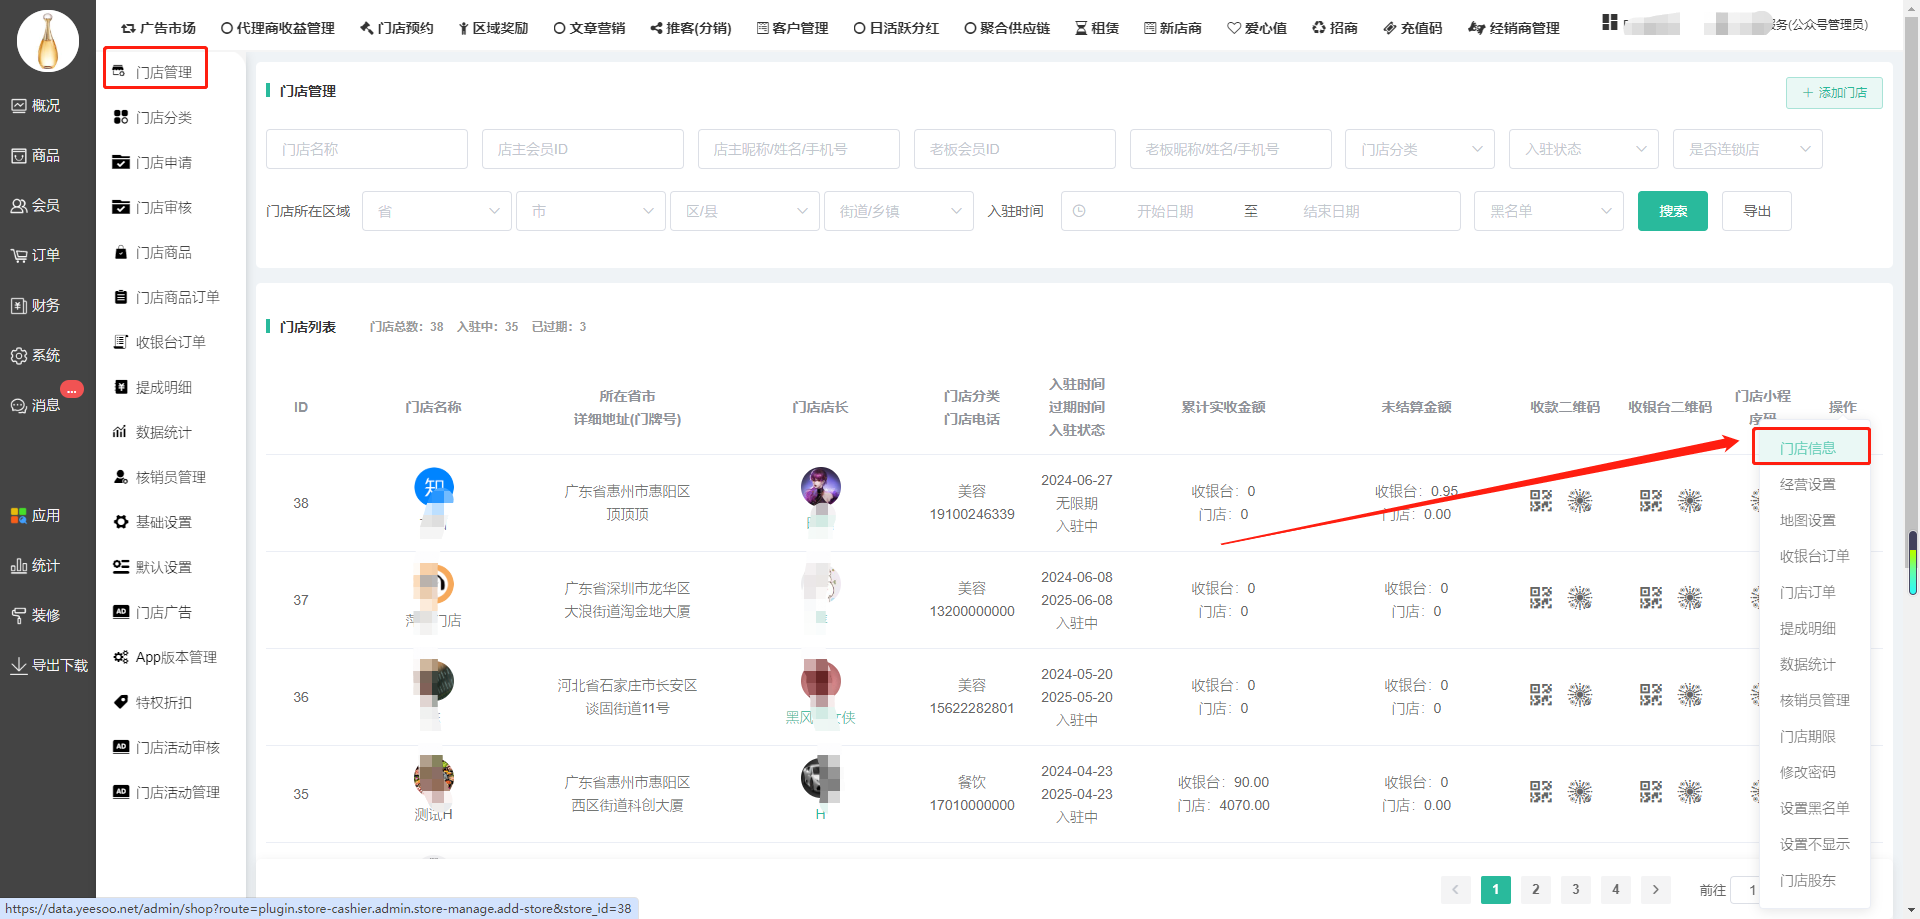Click the payment QR code icon for store 38

tap(1541, 501)
